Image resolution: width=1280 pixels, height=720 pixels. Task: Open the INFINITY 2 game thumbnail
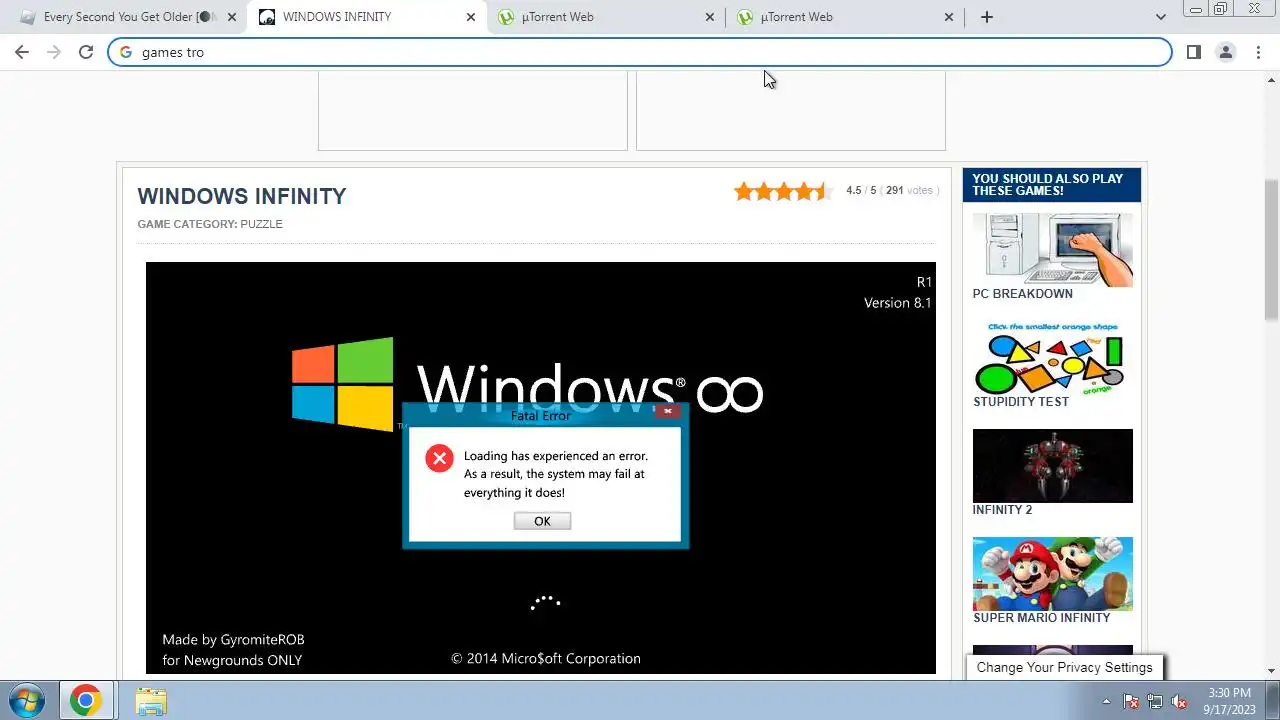1053,466
